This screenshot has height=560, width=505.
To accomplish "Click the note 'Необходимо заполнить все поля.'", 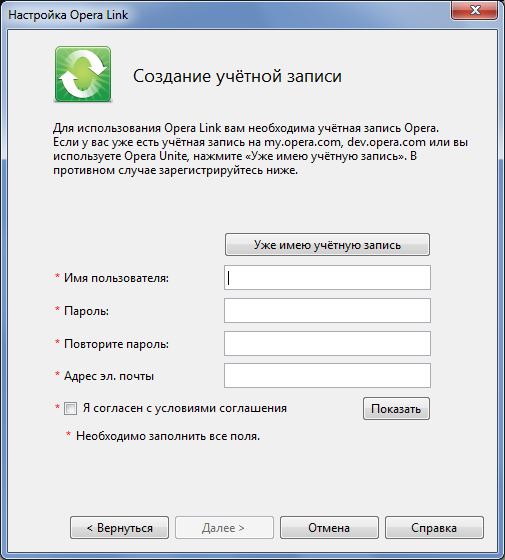I will pos(168,436).
